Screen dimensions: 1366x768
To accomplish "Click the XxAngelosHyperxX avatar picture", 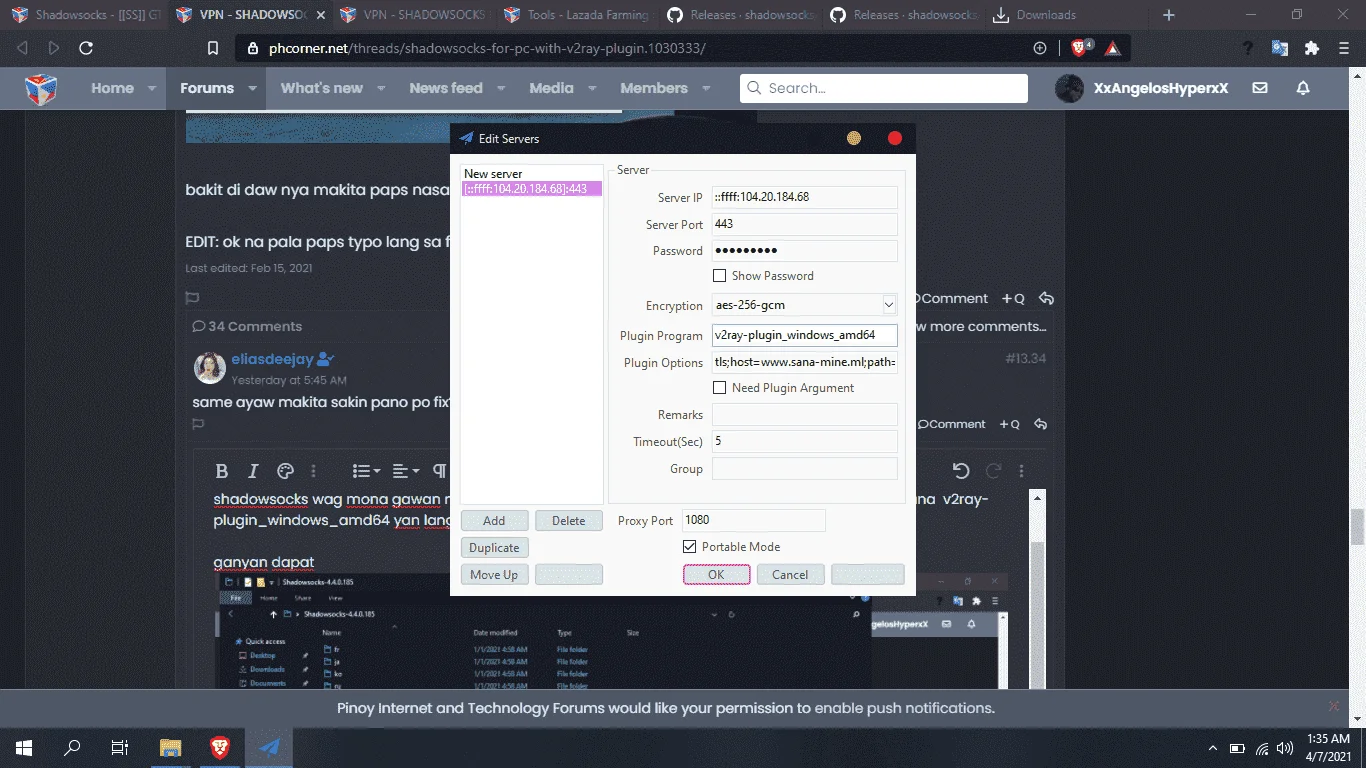I will [x=1069, y=88].
